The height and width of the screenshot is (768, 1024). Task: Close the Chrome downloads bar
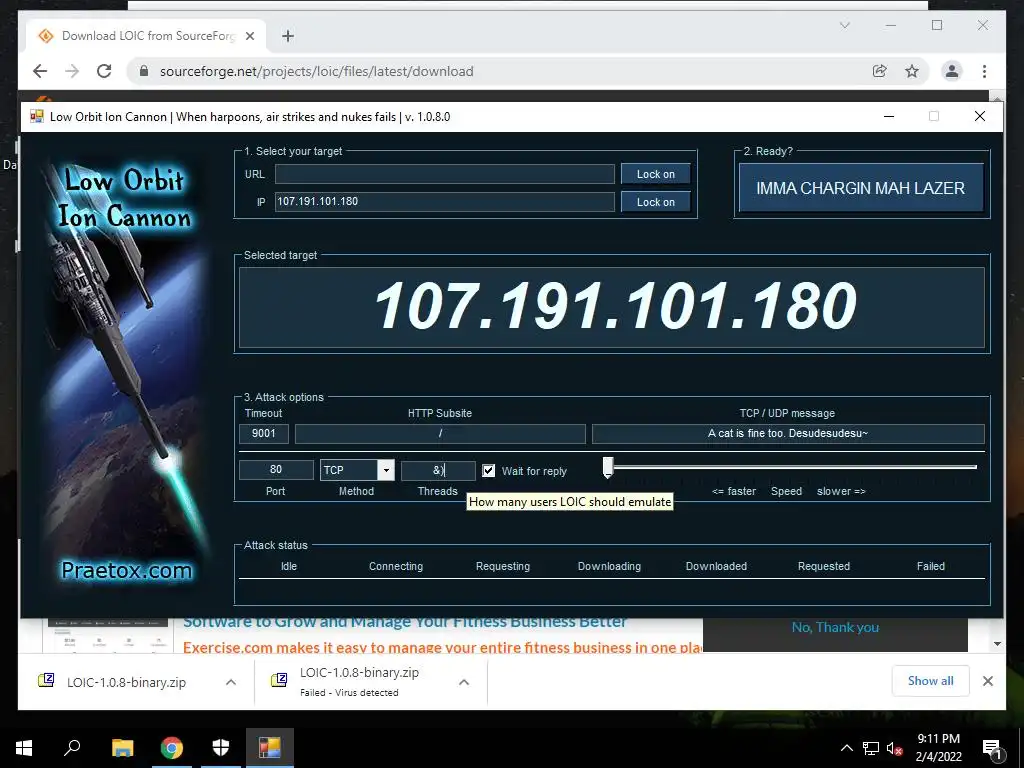tap(987, 681)
